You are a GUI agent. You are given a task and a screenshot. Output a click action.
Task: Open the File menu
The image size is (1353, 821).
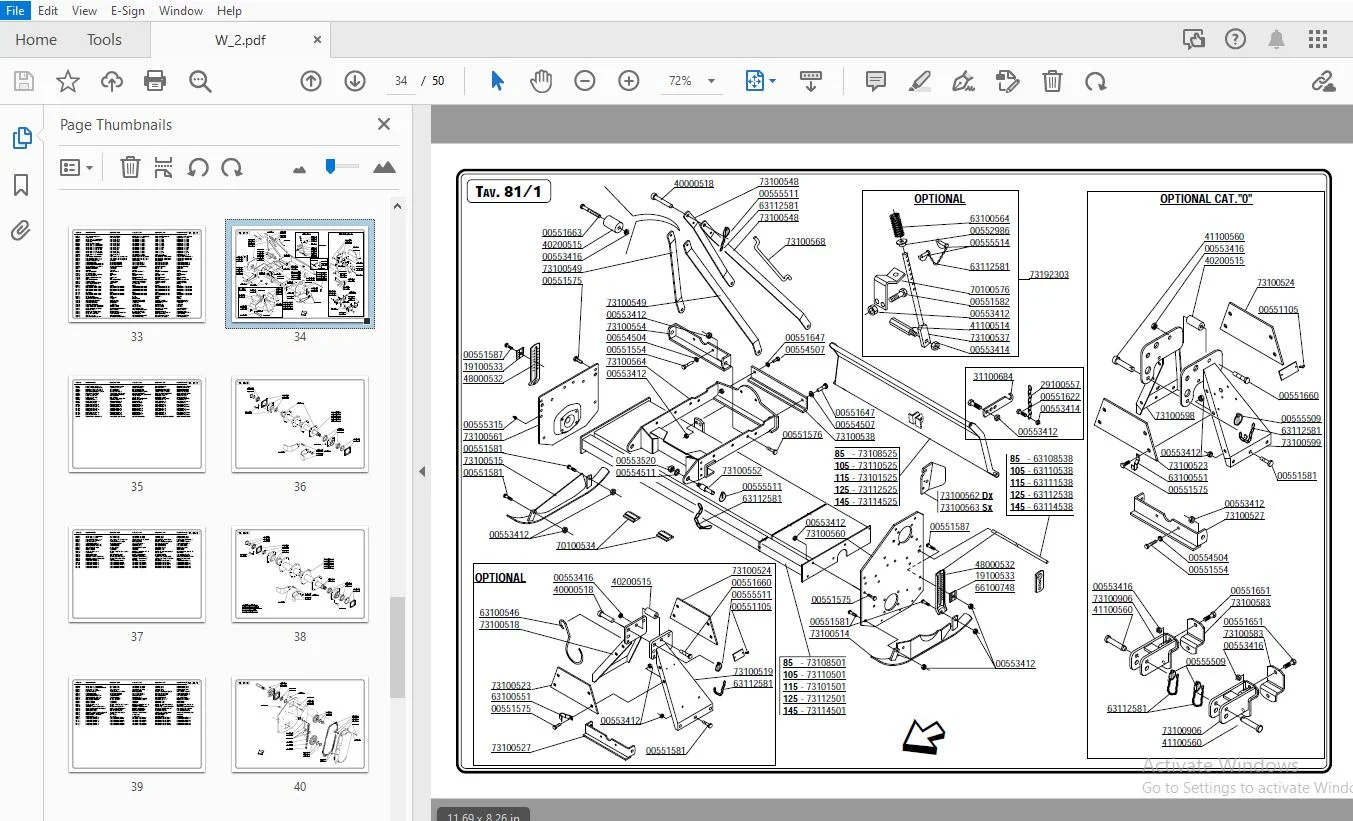[x=16, y=11]
